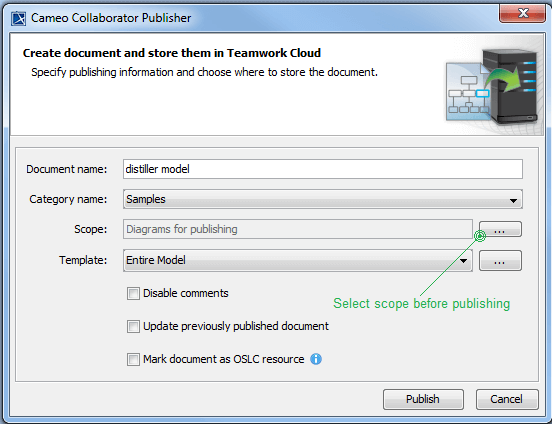Click the heading Create document and store them
The image size is (552, 424).
click(172, 53)
